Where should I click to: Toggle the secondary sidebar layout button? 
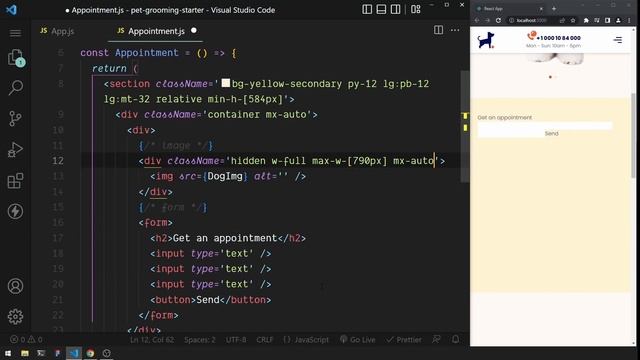[x=396, y=9]
